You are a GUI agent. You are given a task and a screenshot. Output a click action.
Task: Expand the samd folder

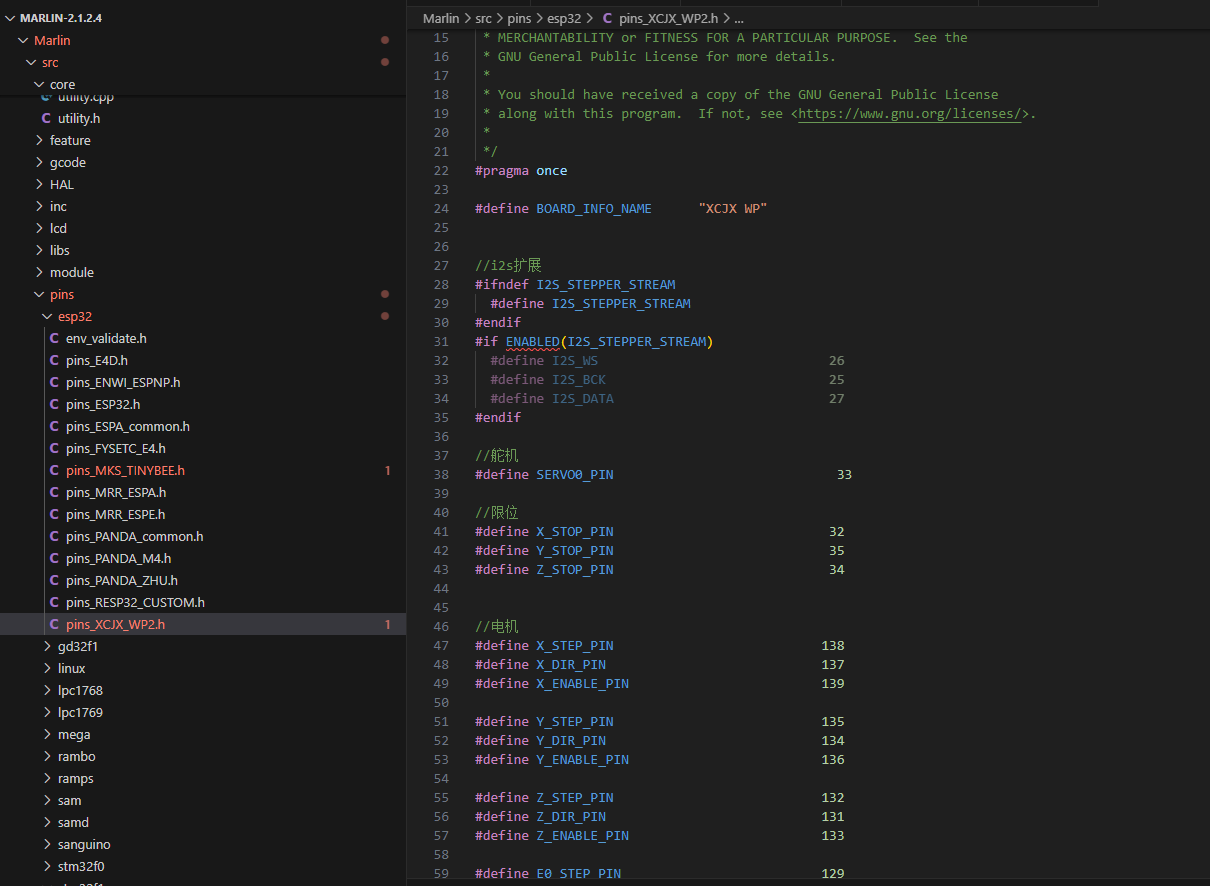(x=48, y=822)
